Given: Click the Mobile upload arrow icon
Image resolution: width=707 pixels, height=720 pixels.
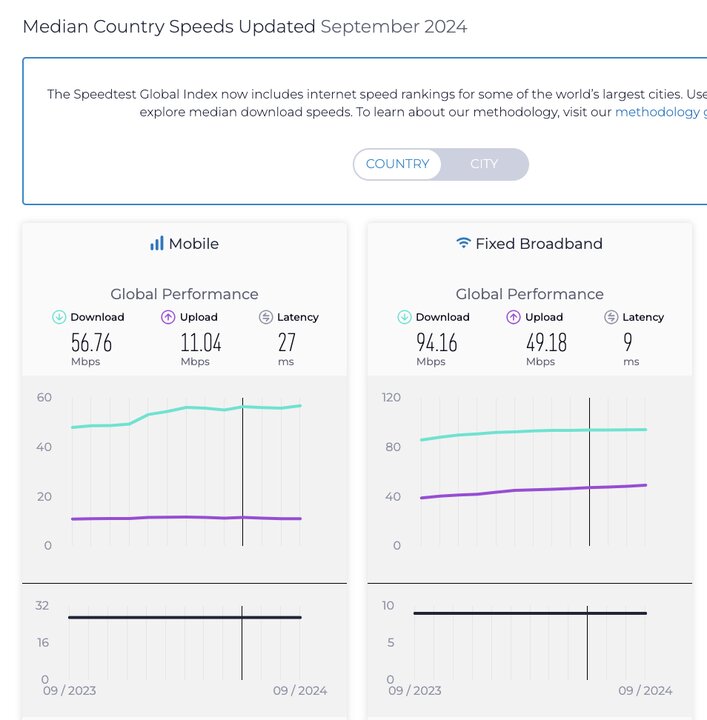Looking at the screenshot, I should (168, 317).
